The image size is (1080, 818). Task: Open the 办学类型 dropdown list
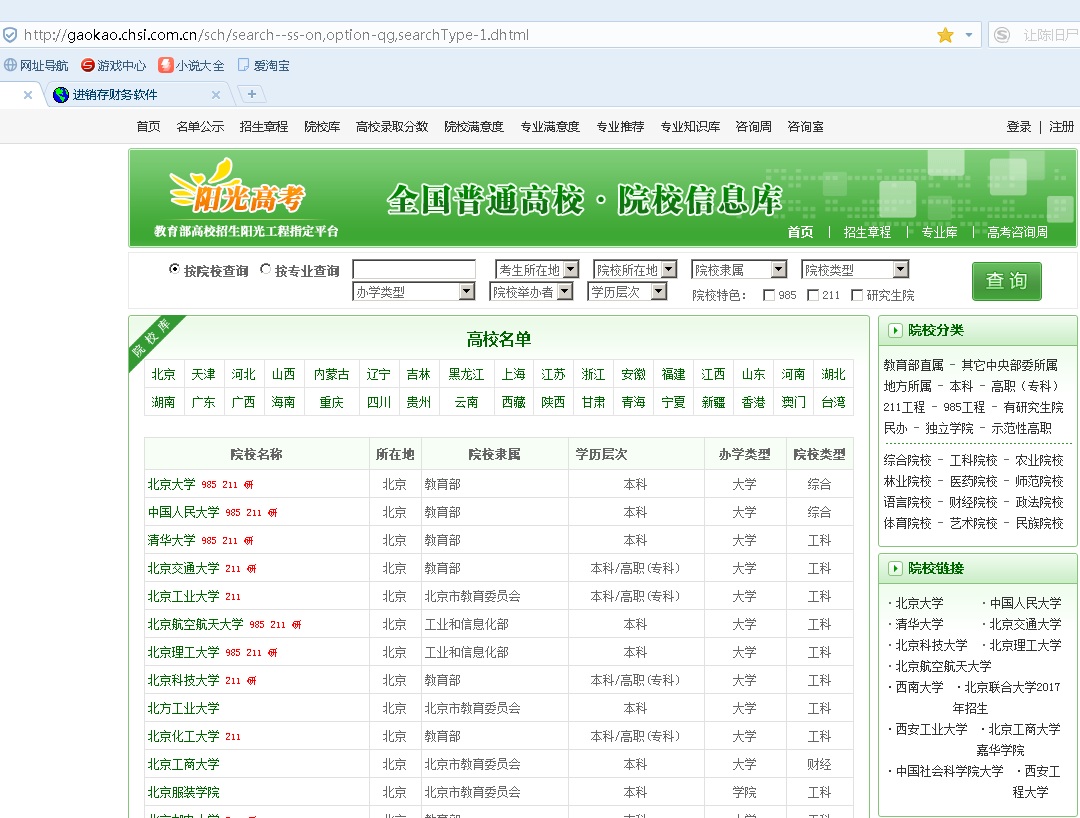[413, 292]
